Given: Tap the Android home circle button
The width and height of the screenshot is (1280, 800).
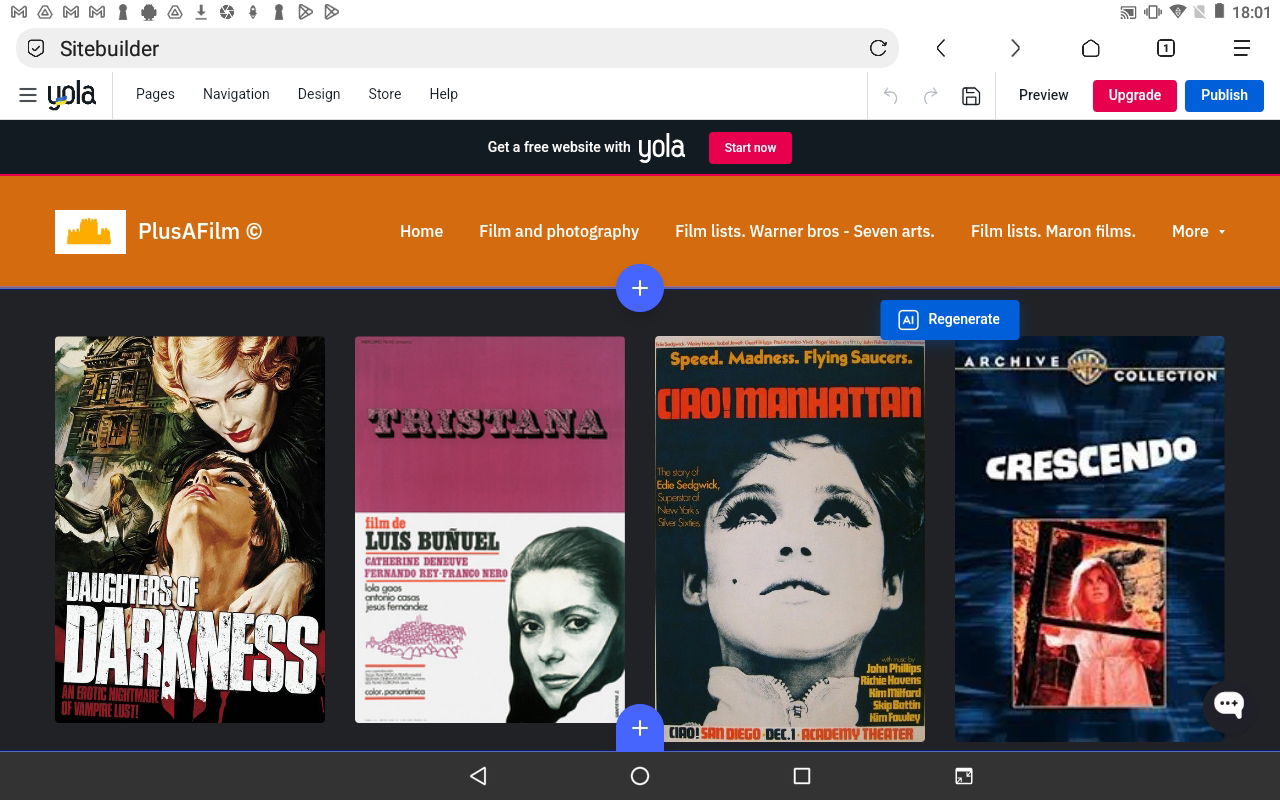Looking at the screenshot, I should pyautogui.click(x=640, y=776).
